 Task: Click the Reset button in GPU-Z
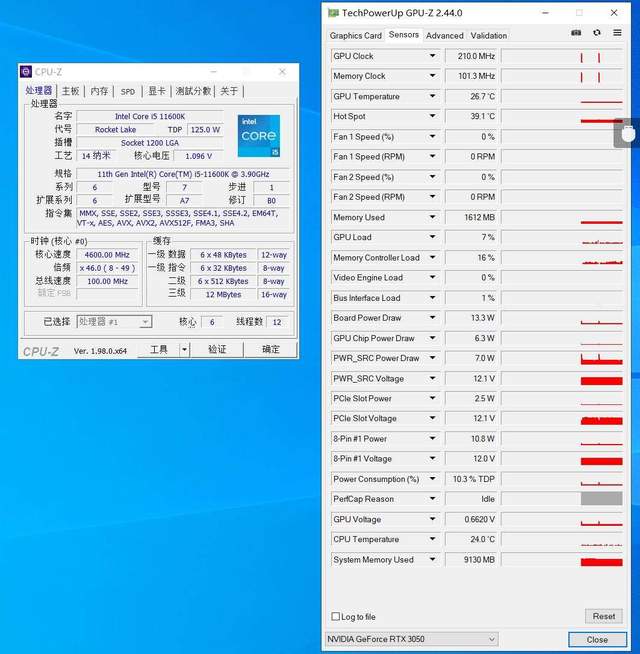(x=603, y=616)
